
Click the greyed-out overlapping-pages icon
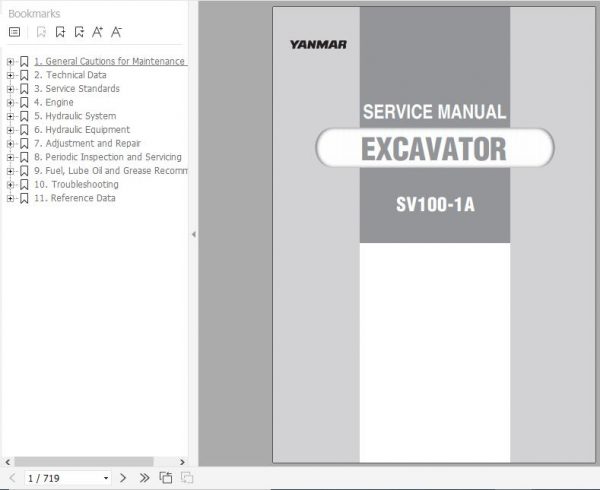(187, 478)
